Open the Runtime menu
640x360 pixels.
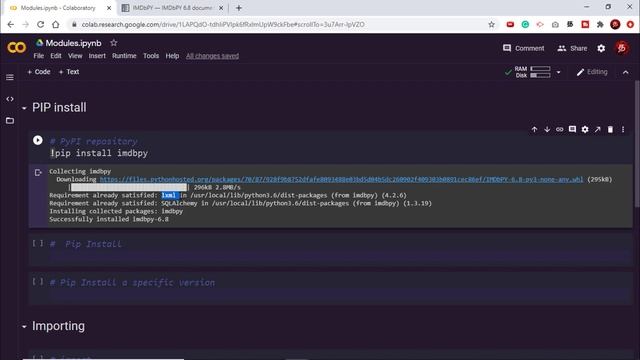pos(124,56)
